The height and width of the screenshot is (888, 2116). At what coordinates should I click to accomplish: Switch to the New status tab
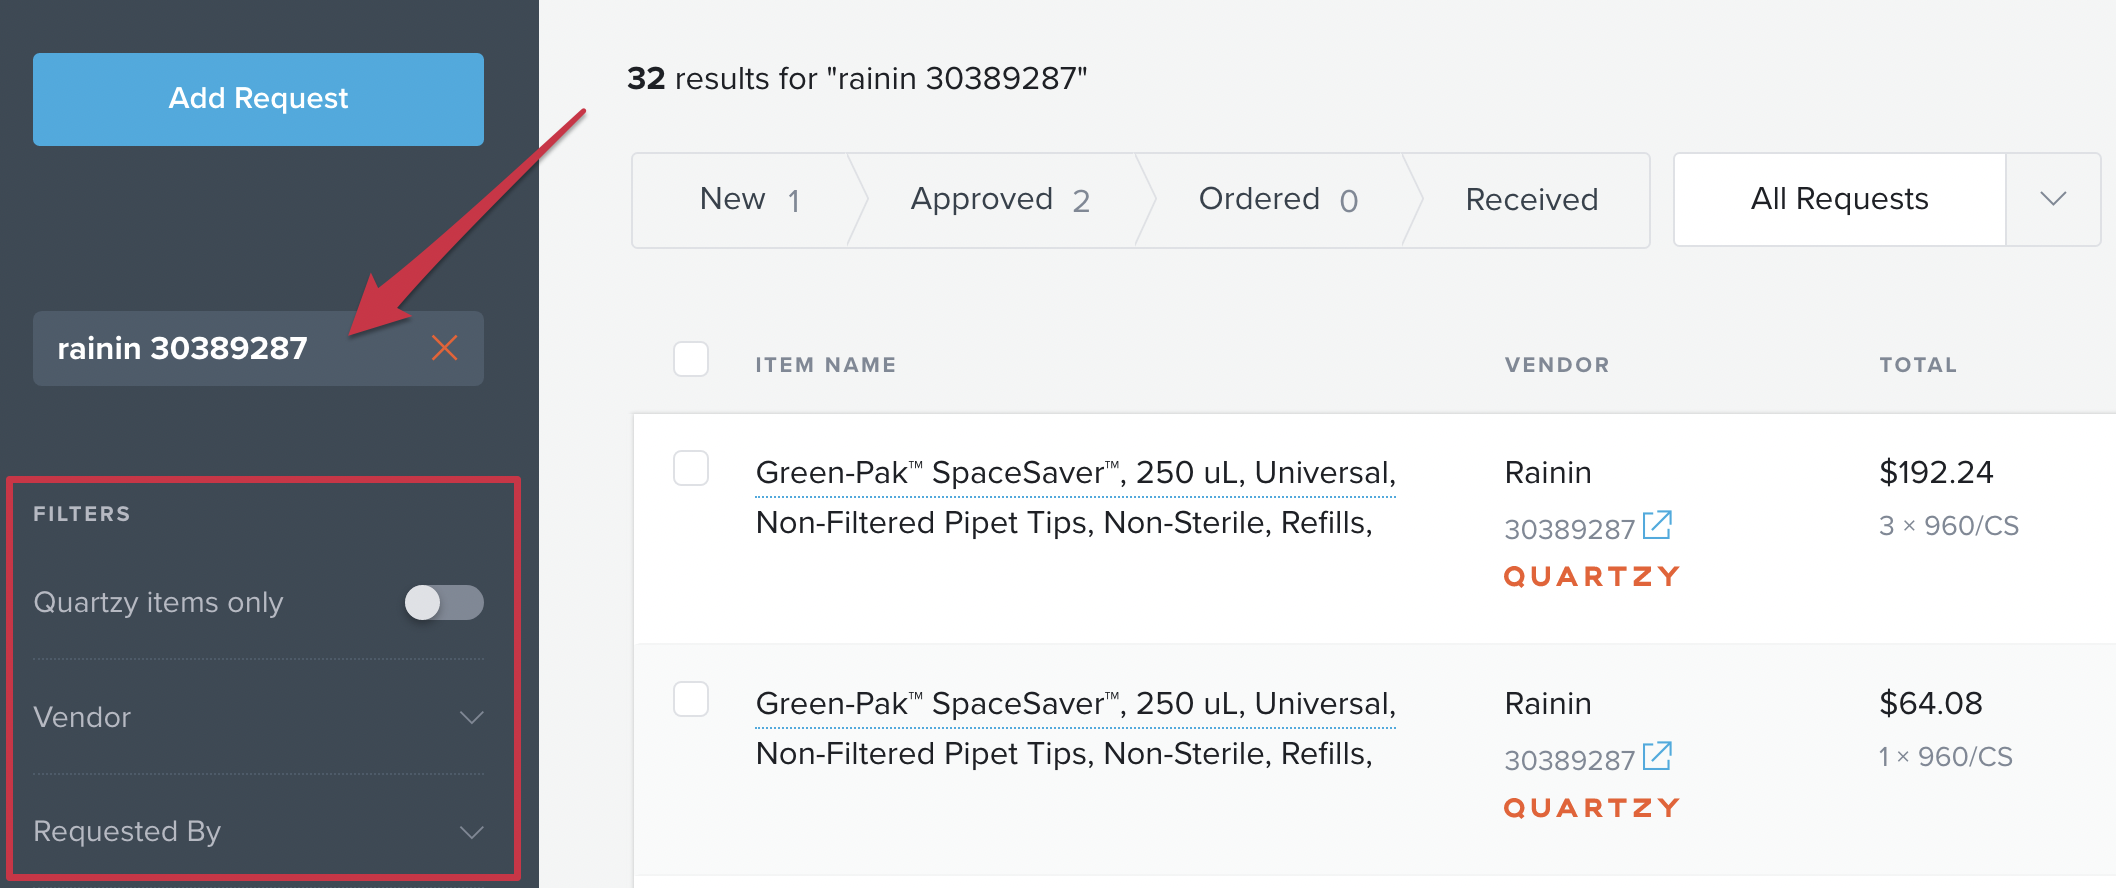[x=748, y=200]
